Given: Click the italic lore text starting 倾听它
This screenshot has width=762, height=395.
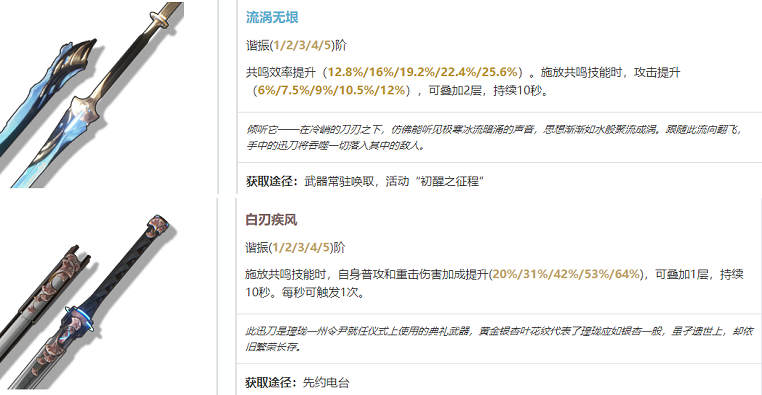Looking at the screenshot, I should click(493, 137).
